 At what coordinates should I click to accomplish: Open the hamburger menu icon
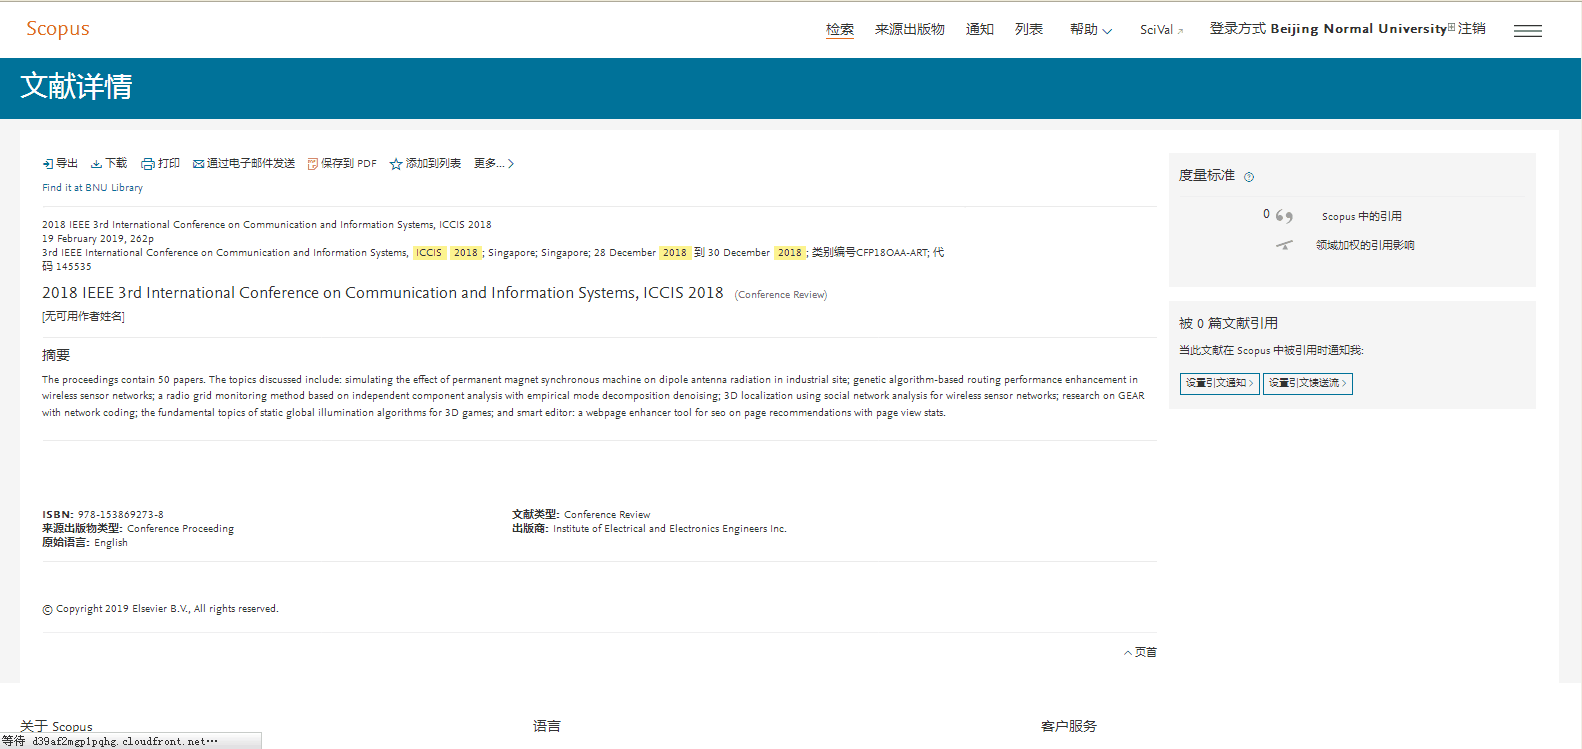(1528, 31)
